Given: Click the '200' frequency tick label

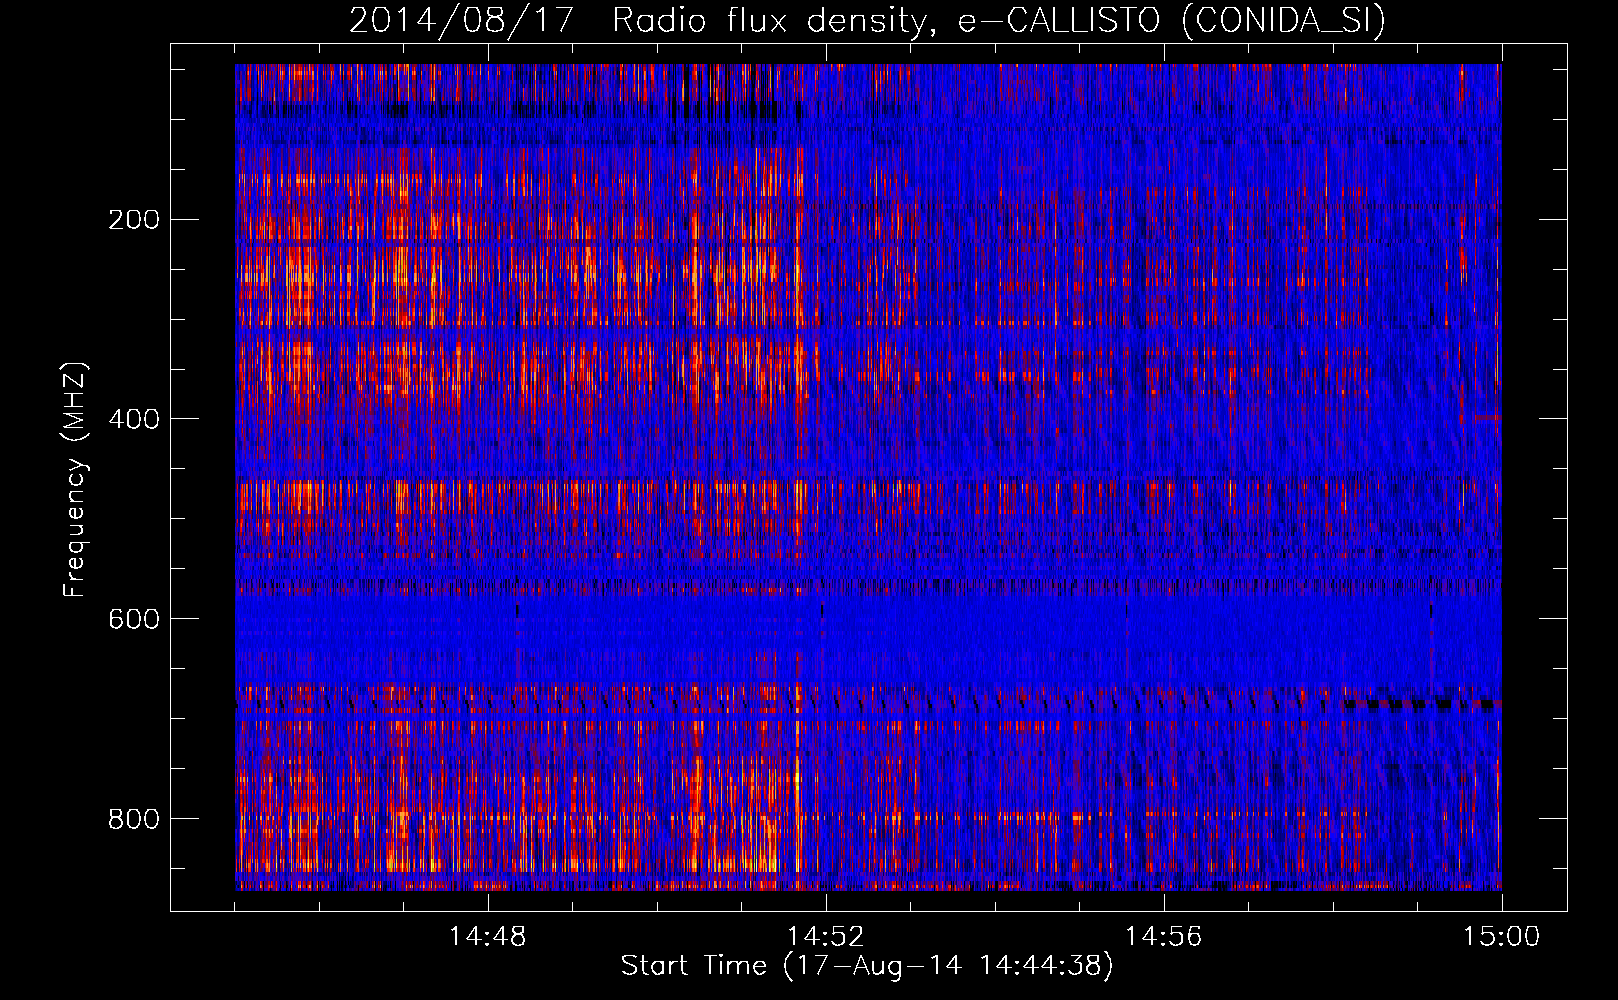Looking at the screenshot, I should pos(134,219).
